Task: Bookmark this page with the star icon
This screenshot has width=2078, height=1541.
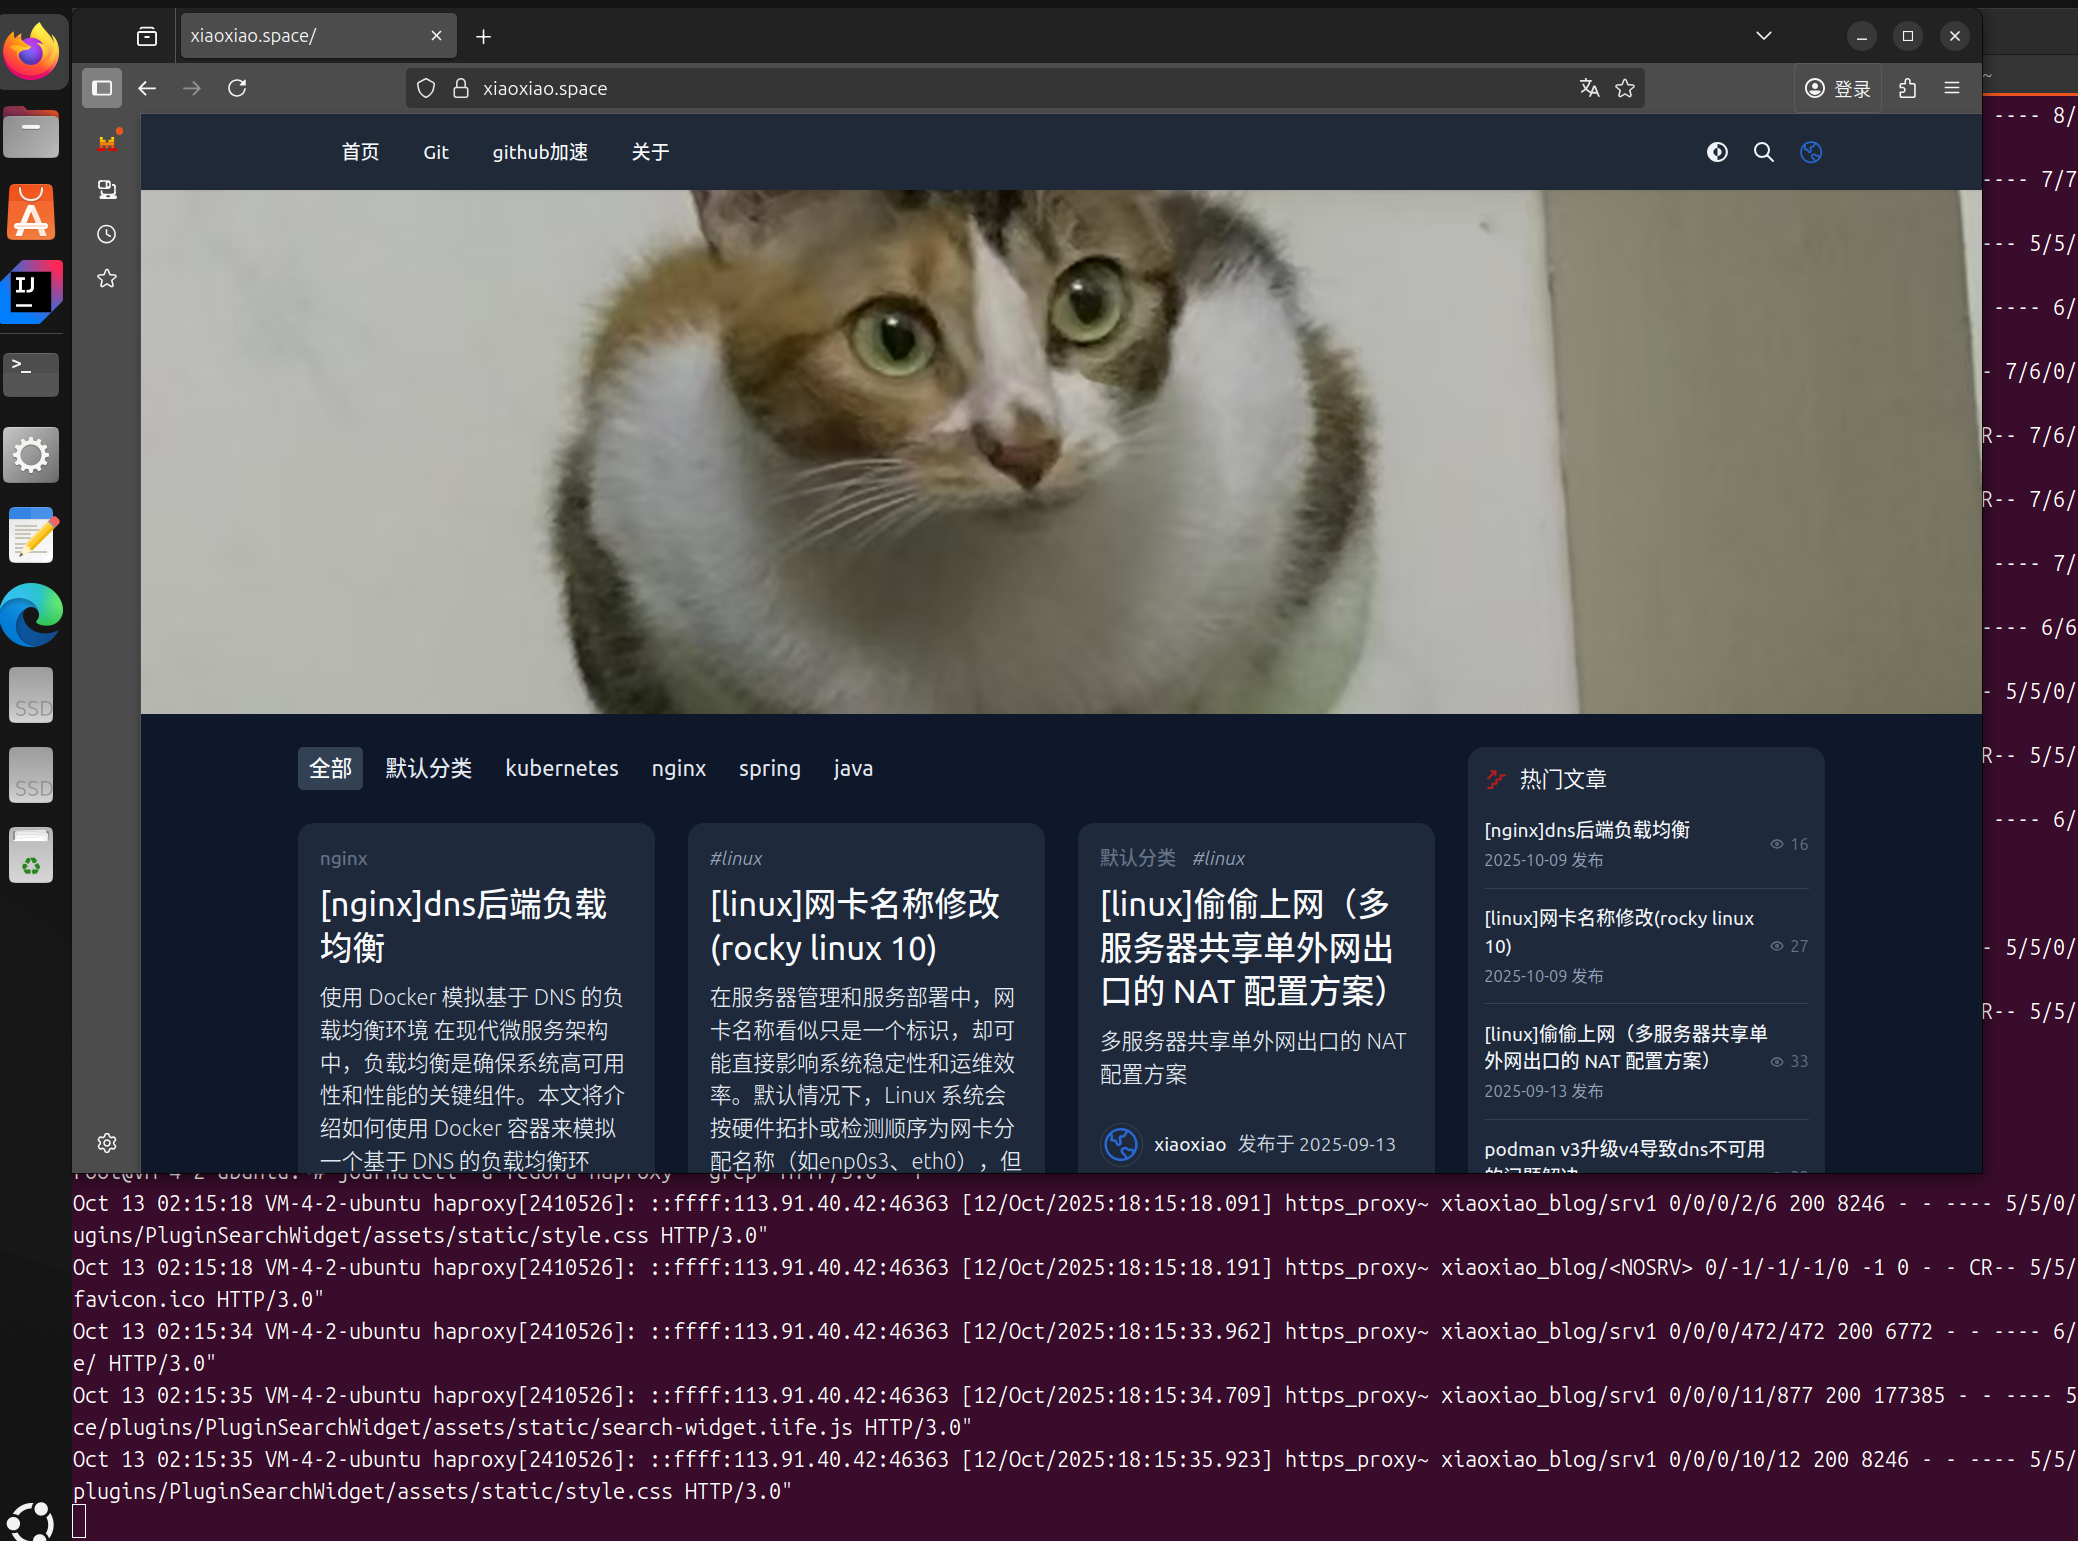Action: coord(1625,88)
